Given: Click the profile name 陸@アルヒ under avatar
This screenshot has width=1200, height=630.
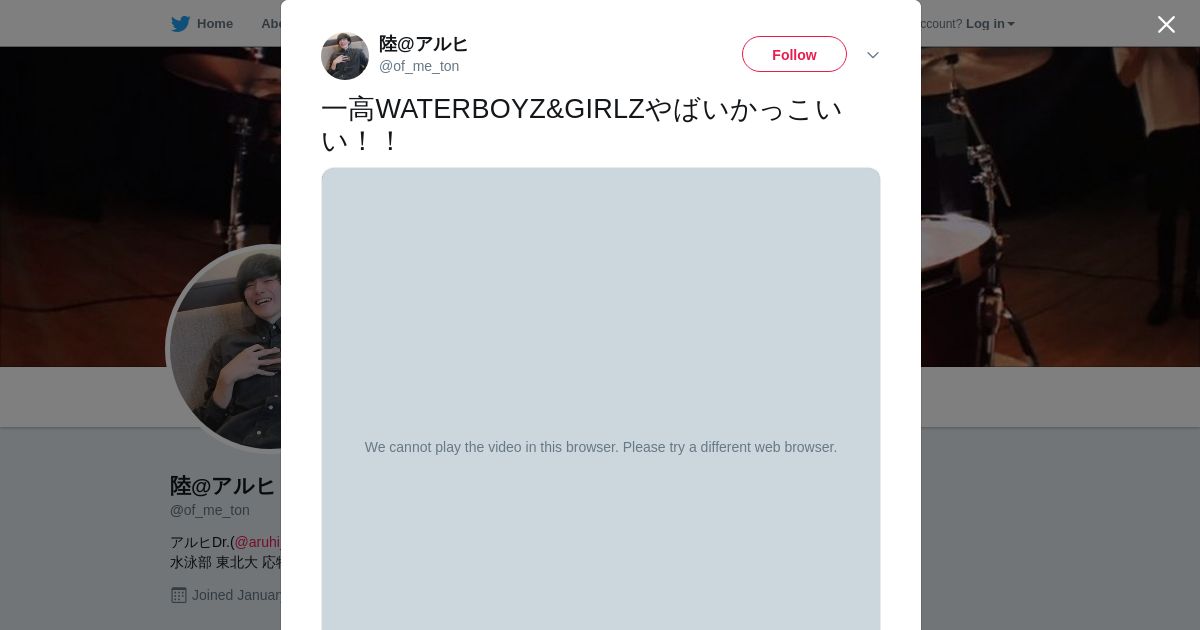Looking at the screenshot, I should pyautogui.click(x=221, y=486).
